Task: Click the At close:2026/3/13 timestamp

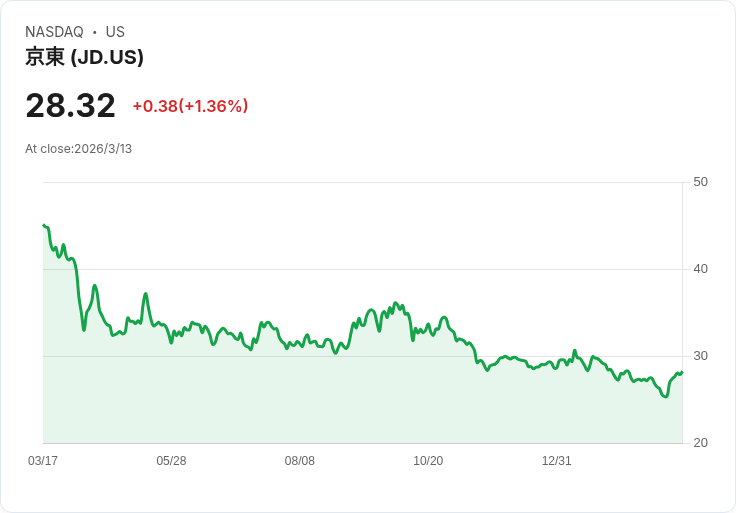Action: pyautogui.click(x=78, y=149)
